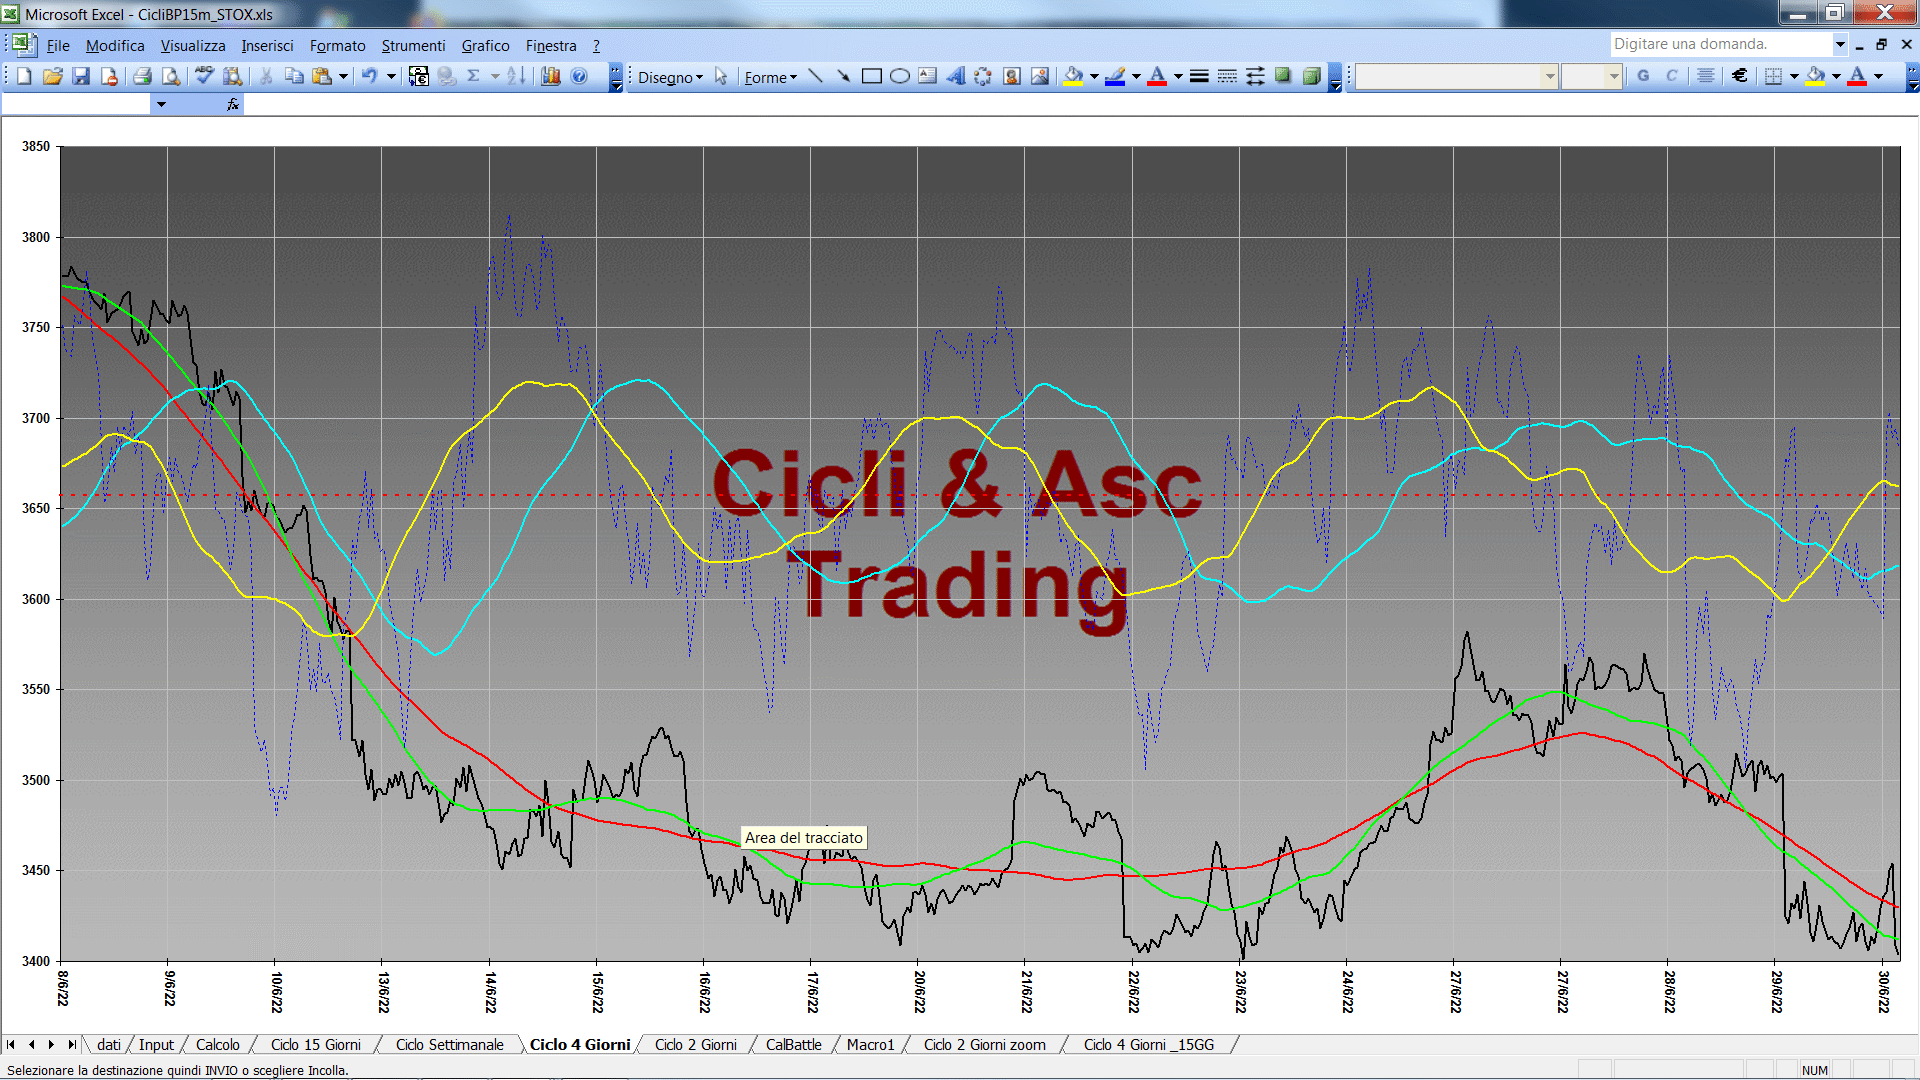Viewport: 1920px width, 1080px height.
Task: Open the Grafico menu
Action: [485, 46]
